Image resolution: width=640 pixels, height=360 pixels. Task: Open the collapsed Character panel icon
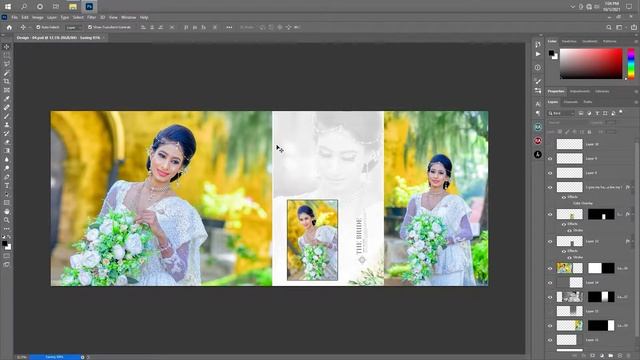point(538,104)
